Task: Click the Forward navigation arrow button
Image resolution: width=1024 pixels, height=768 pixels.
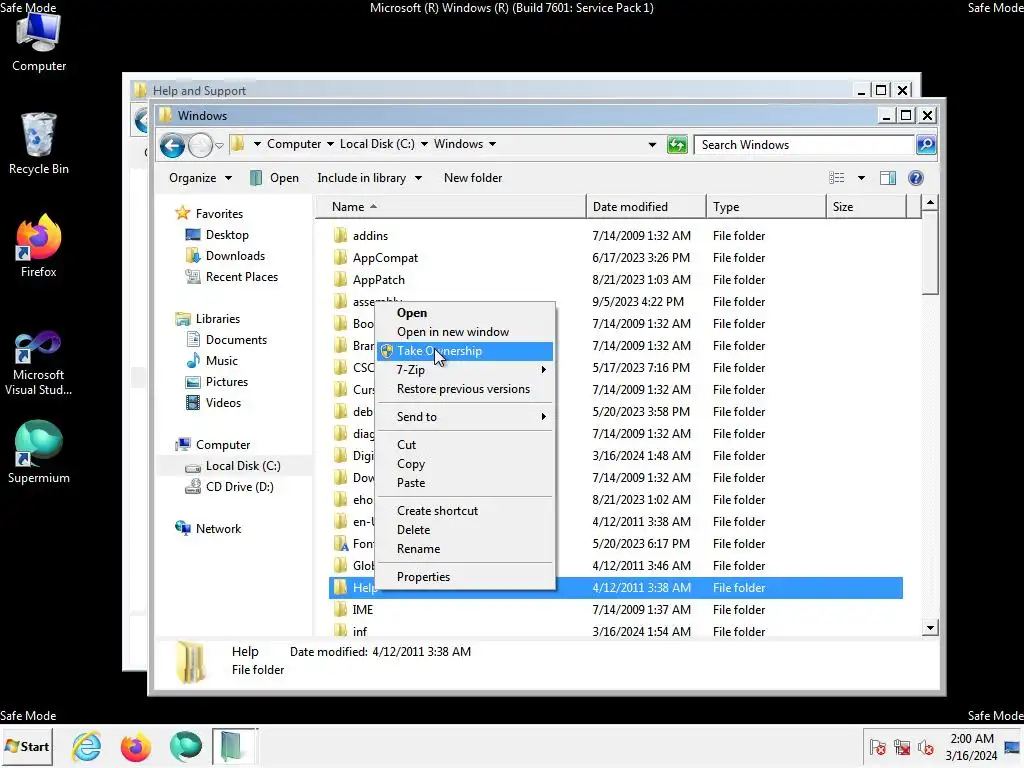Action: 200,145
